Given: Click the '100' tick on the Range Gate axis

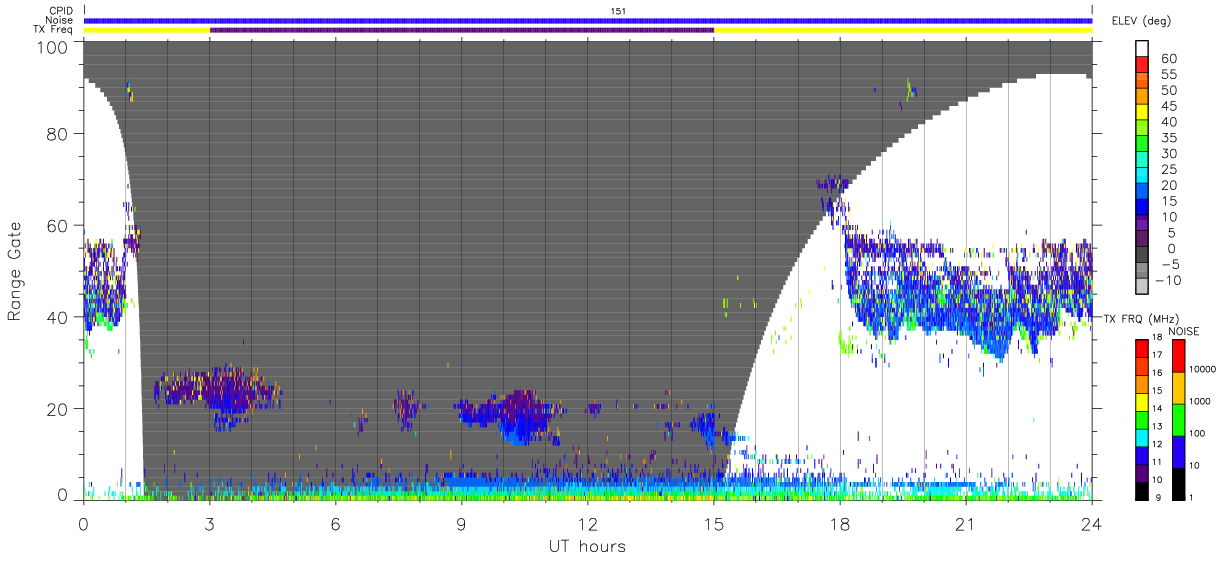Looking at the screenshot, I should tap(52, 47).
